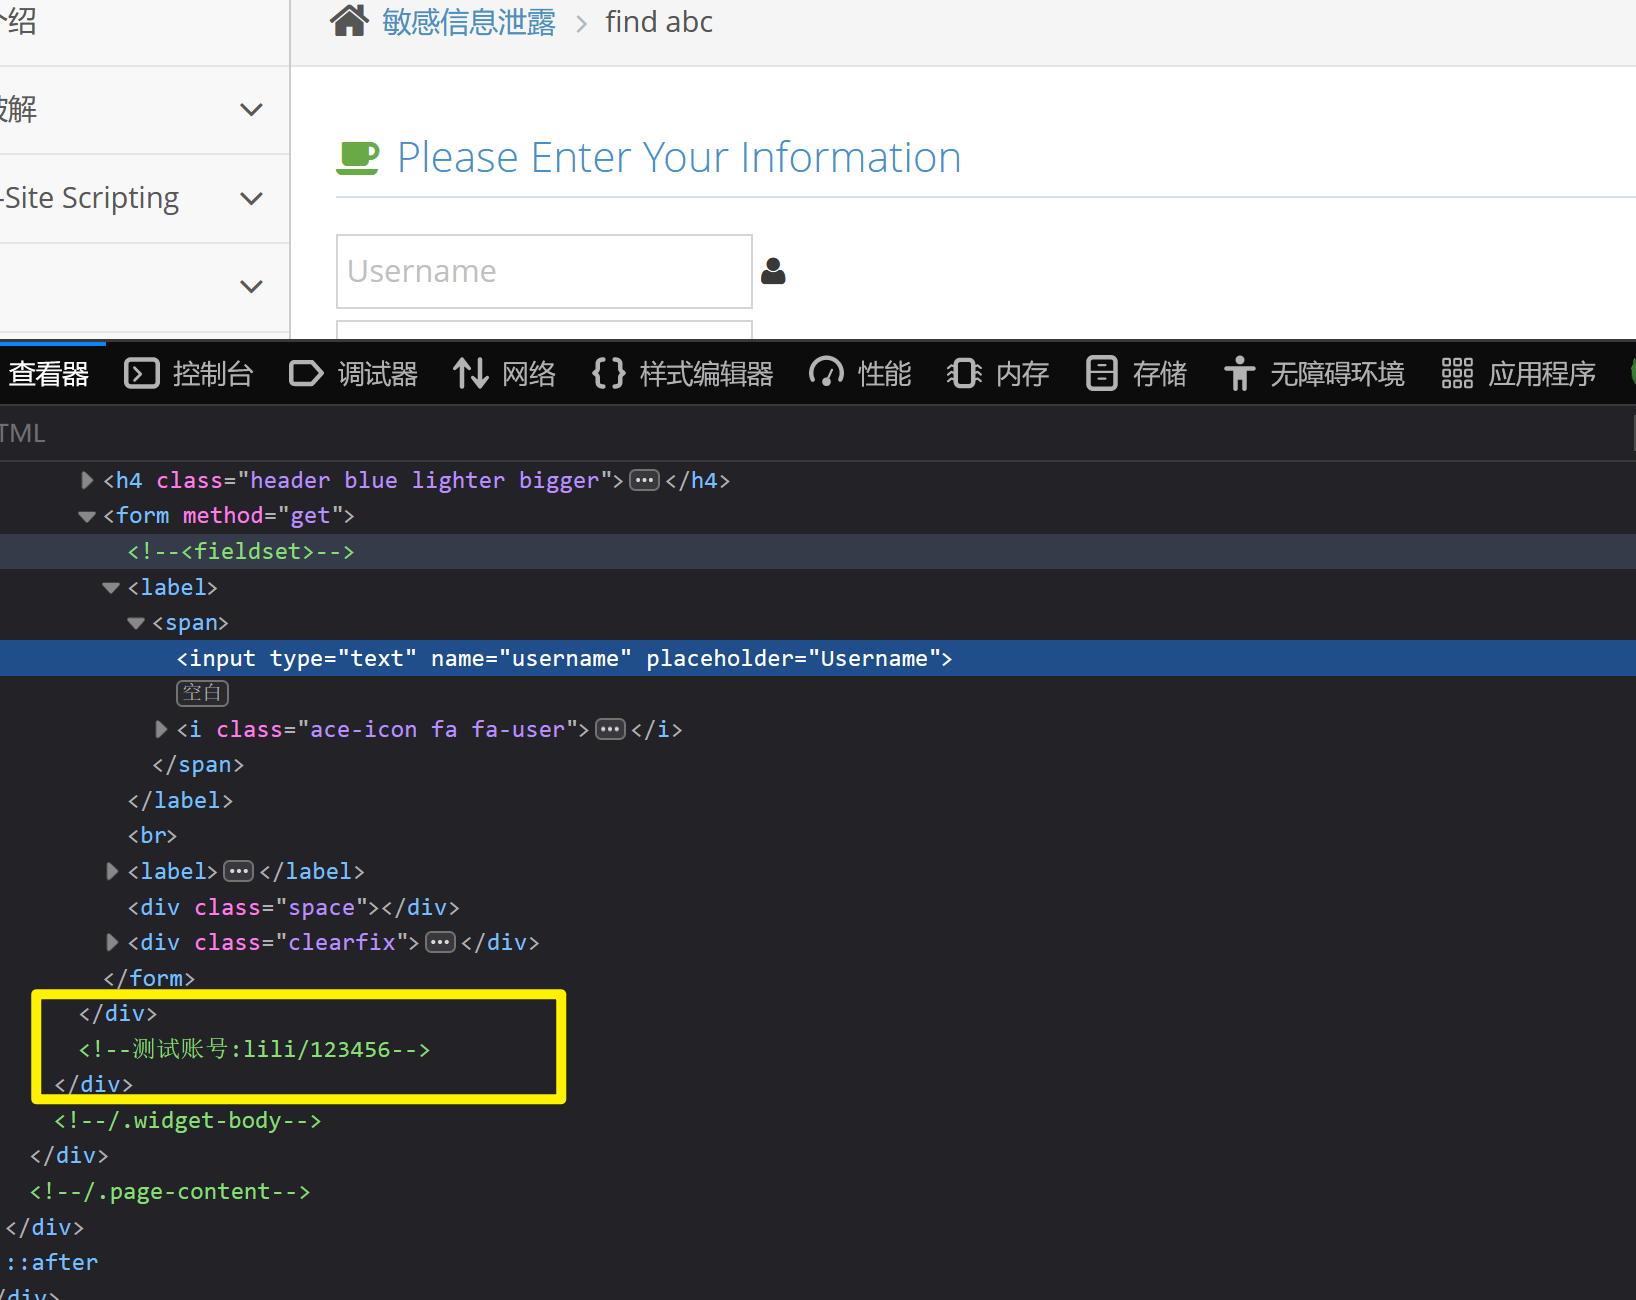Click the ellipsis badge in clearfix div
The width and height of the screenshot is (1636, 1300).
[440, 943]
